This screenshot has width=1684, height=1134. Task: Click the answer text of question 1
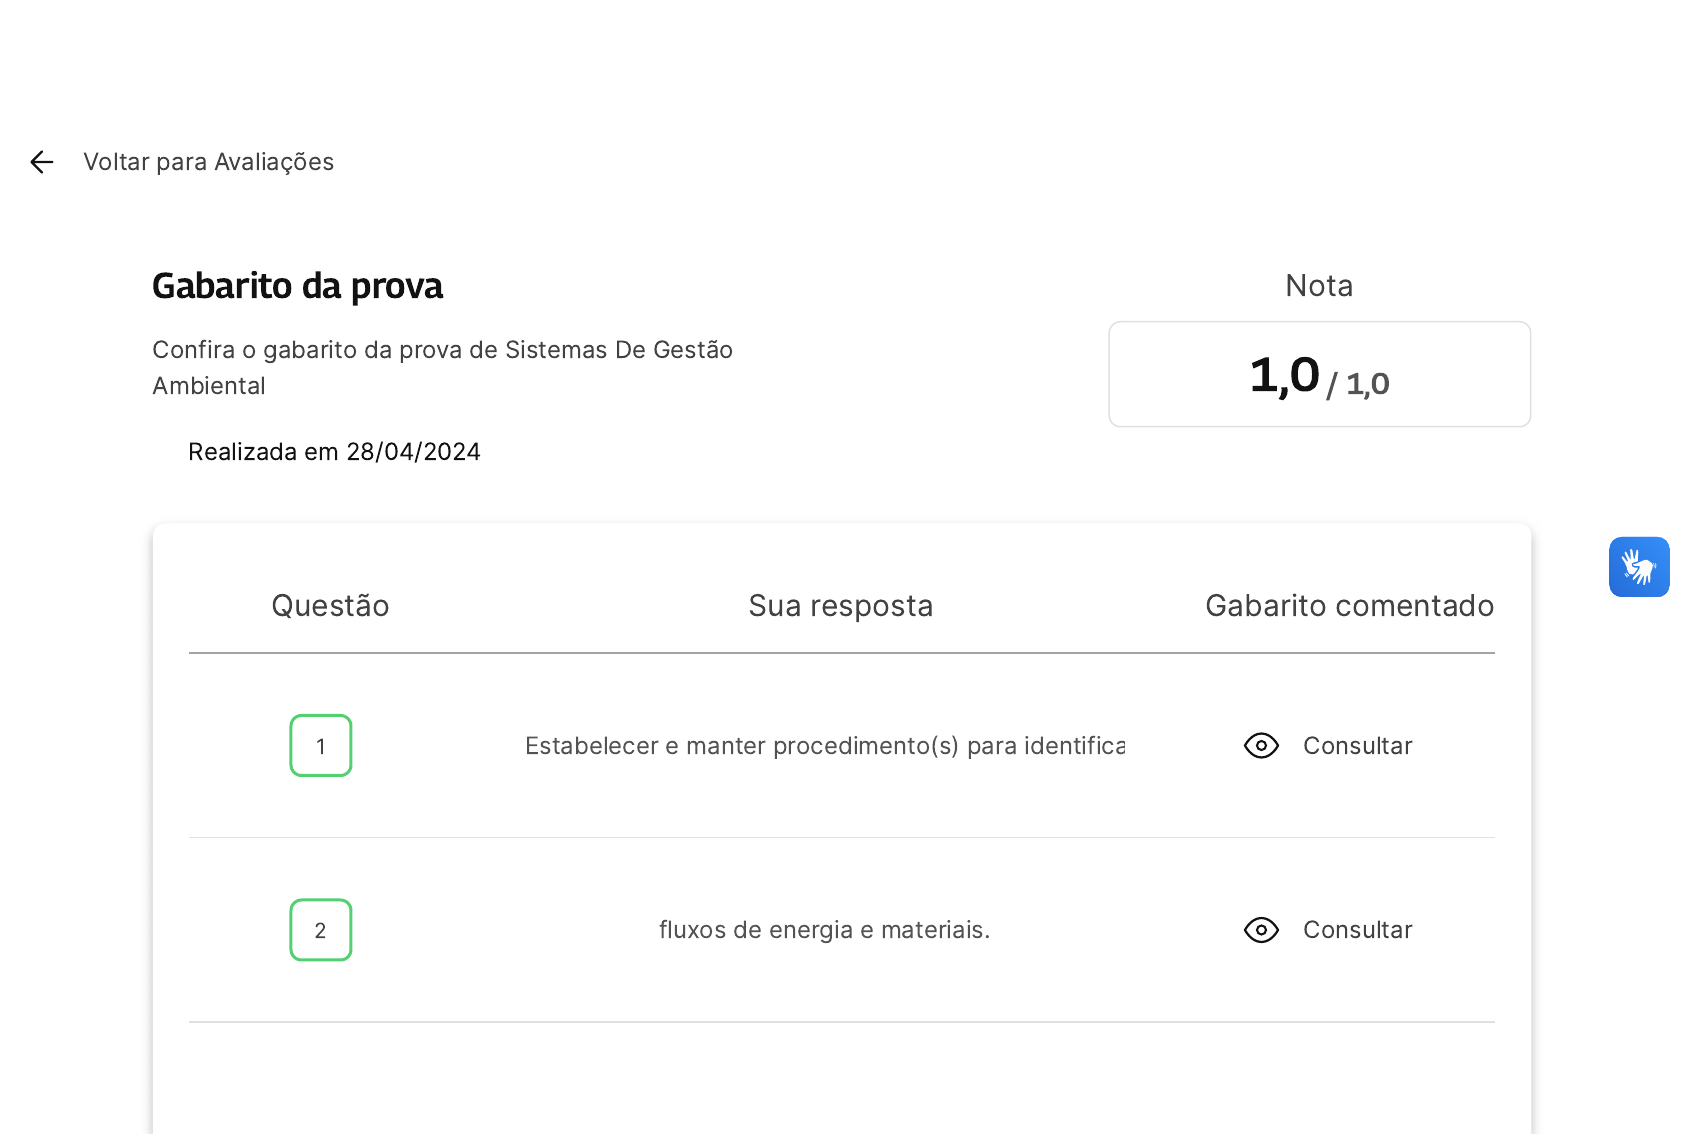tap(825, 746)
